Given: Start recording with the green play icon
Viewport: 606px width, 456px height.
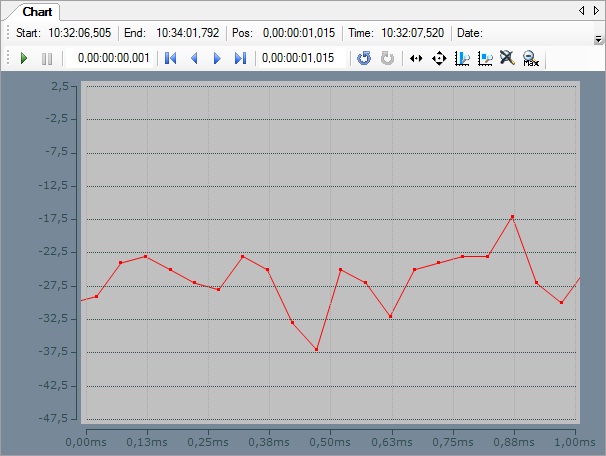Looking at the screenshot, I should [24, 58].
